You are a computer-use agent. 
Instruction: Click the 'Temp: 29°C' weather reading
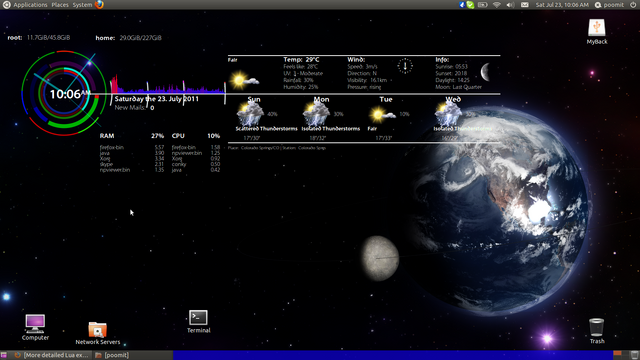(x=301, y=60)
